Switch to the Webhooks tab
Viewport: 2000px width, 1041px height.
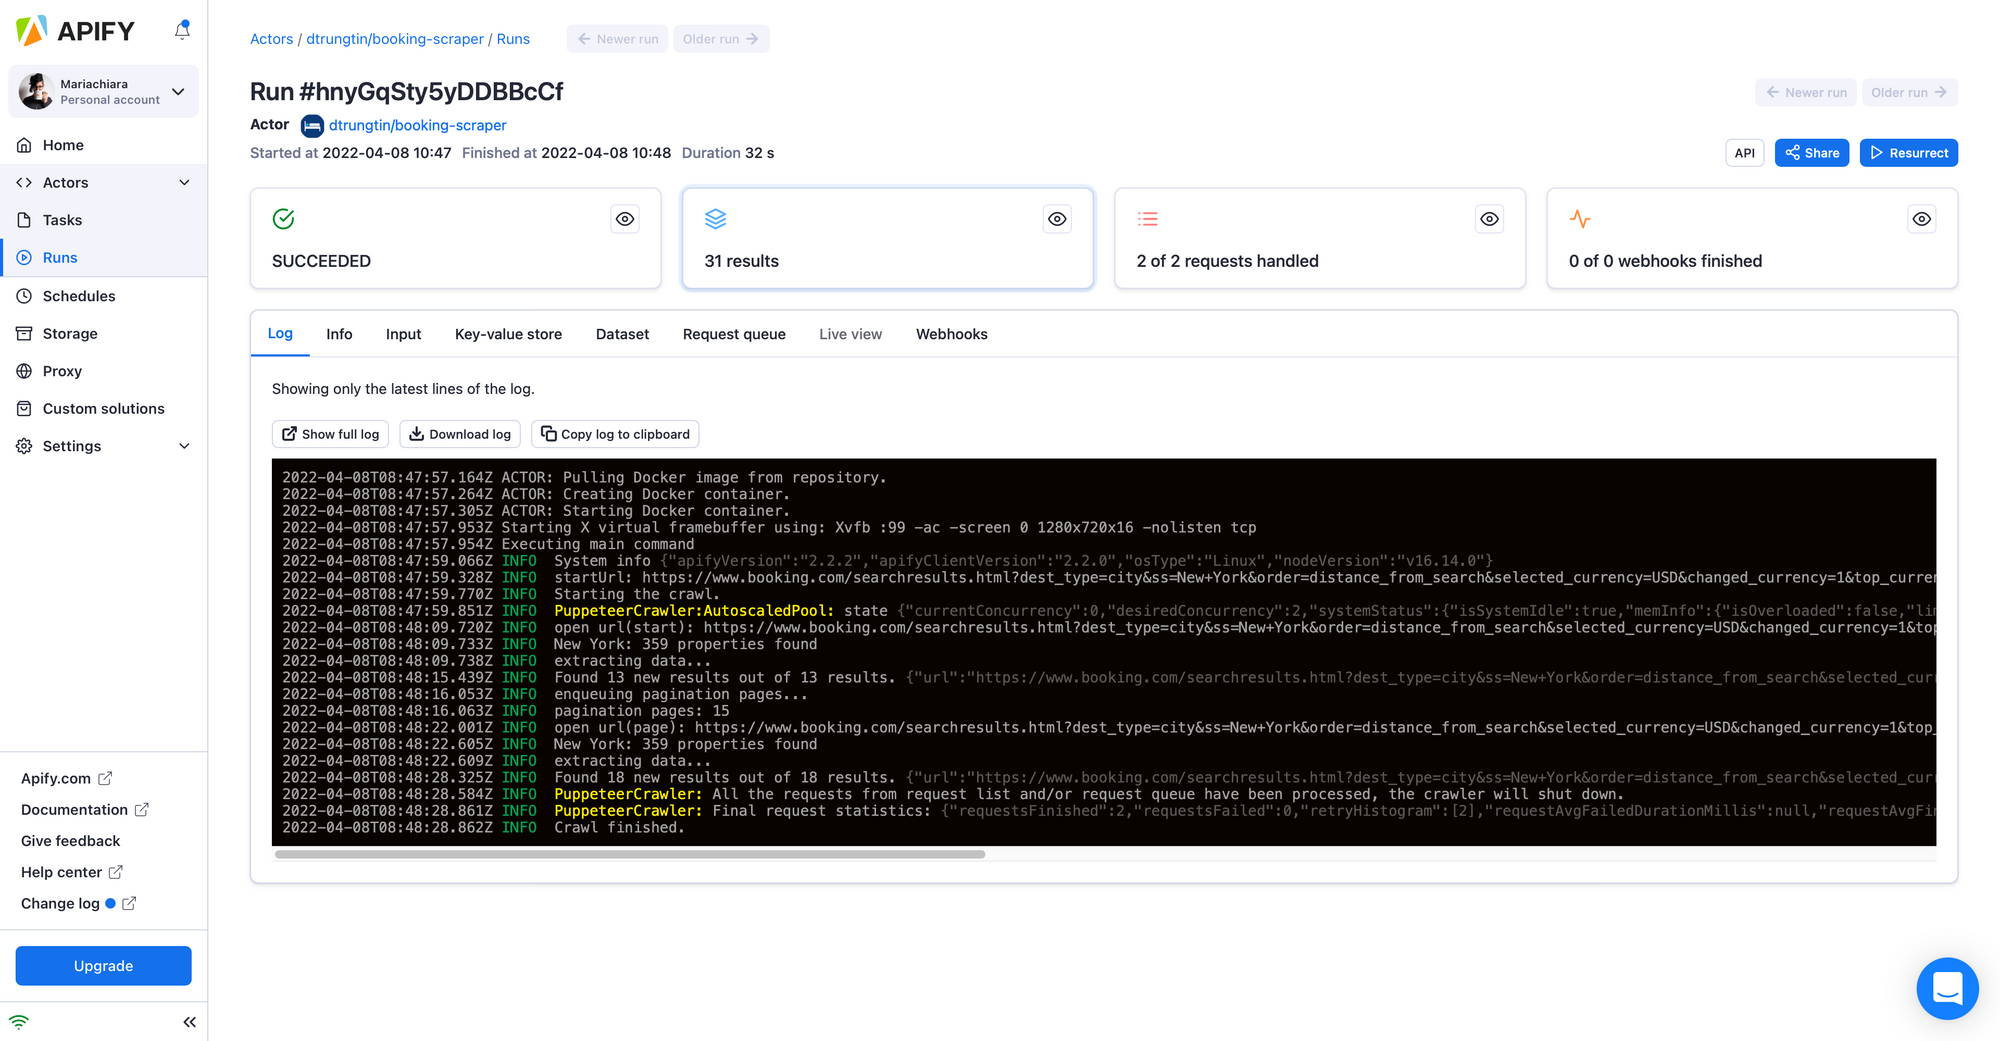951,334
